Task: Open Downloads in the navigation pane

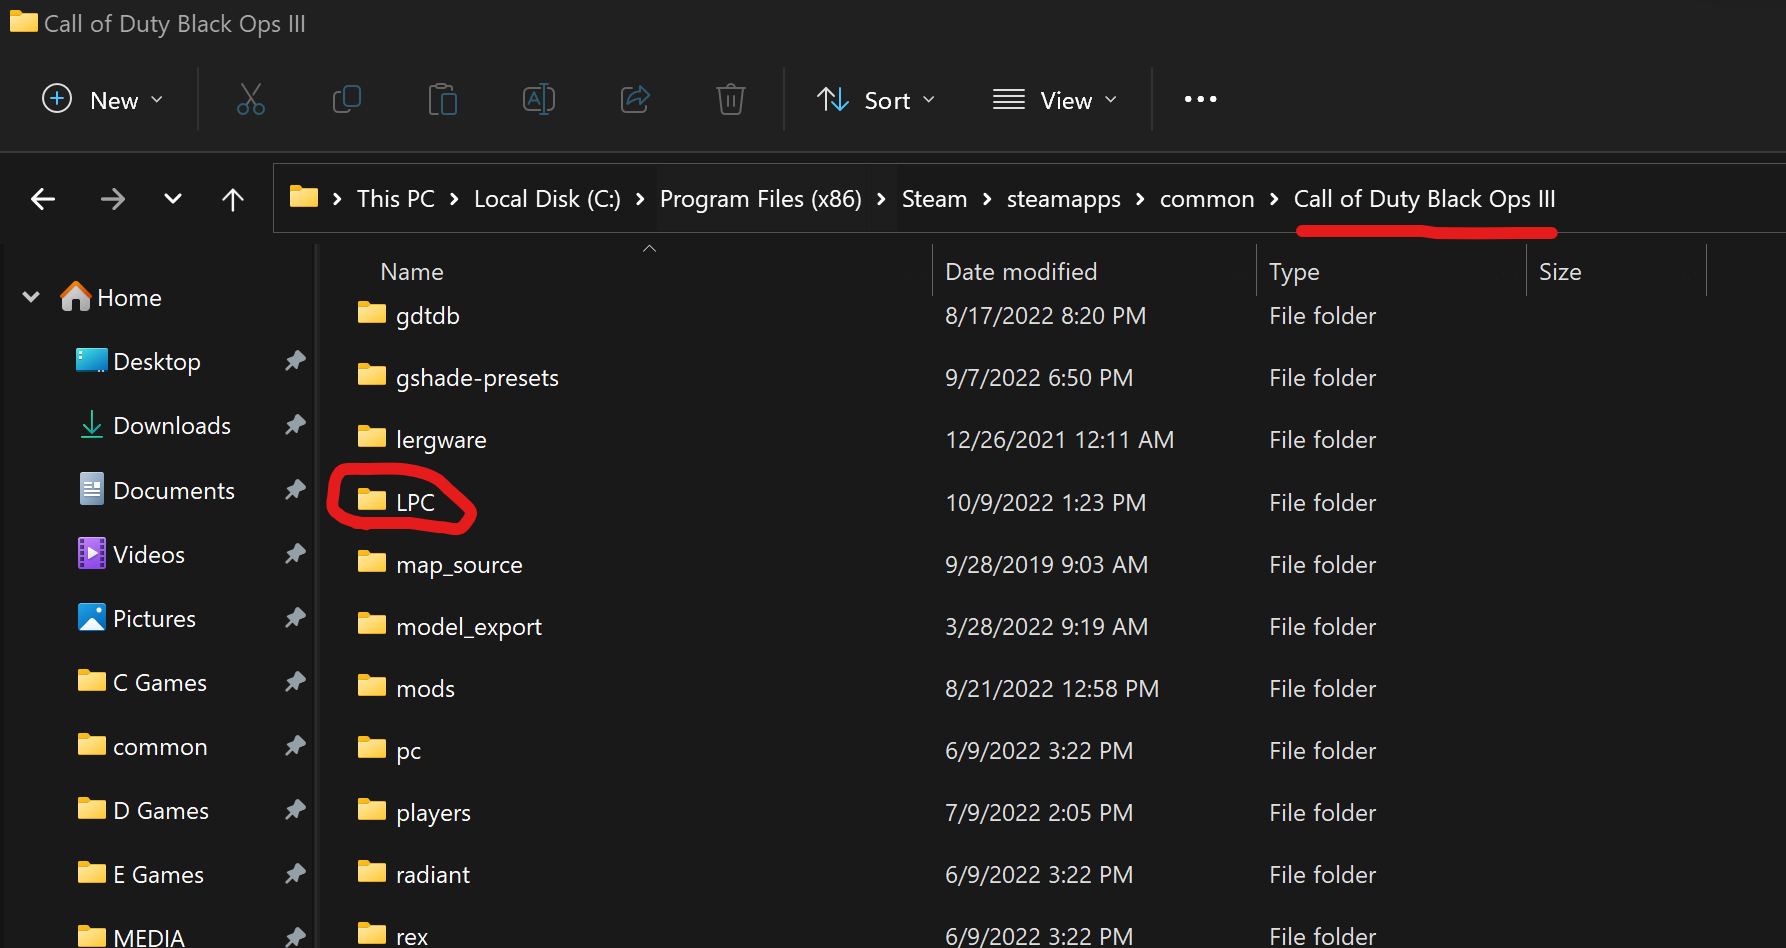Action: tap(172, 425)
